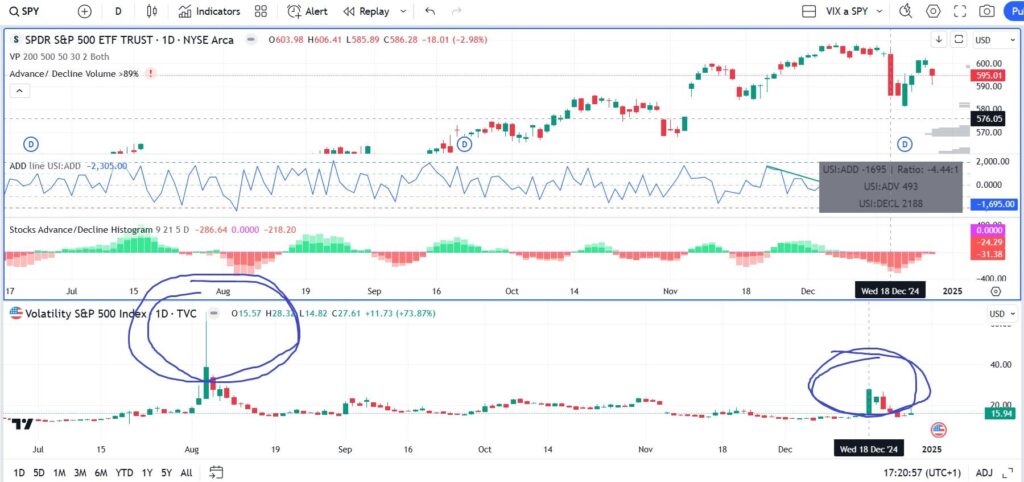Image resolution: width=1024 pixels, height=482 pixels.
Task: Select the 6M date range
Action: click(x=101, y=472)
